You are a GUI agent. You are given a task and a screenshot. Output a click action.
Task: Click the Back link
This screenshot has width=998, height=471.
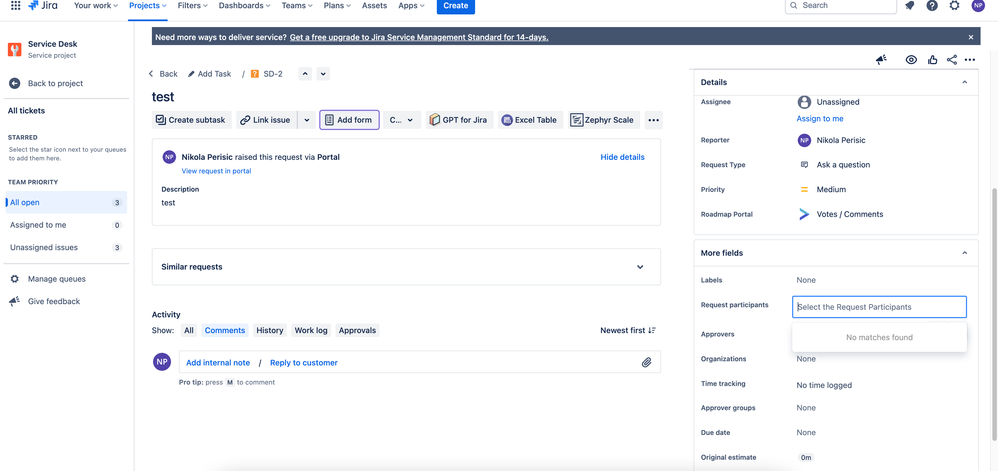[x=164, y=74]
